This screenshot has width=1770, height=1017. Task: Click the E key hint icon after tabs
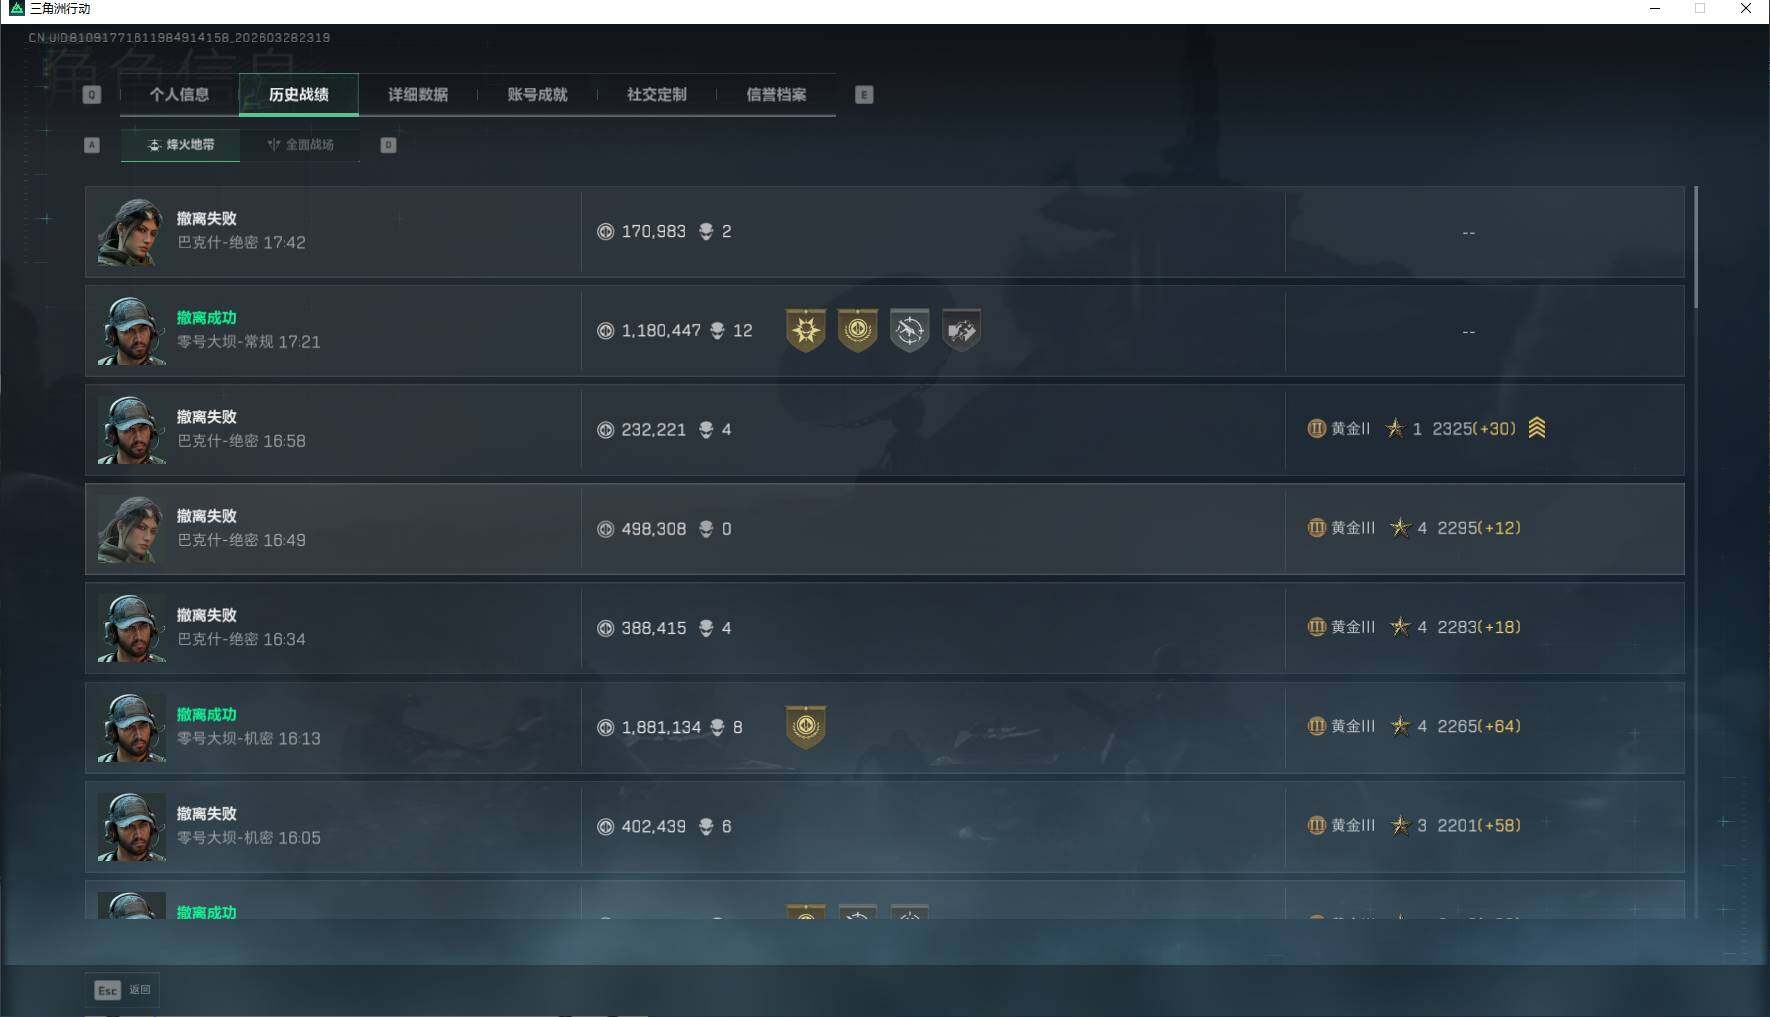[x=864, y=95]
